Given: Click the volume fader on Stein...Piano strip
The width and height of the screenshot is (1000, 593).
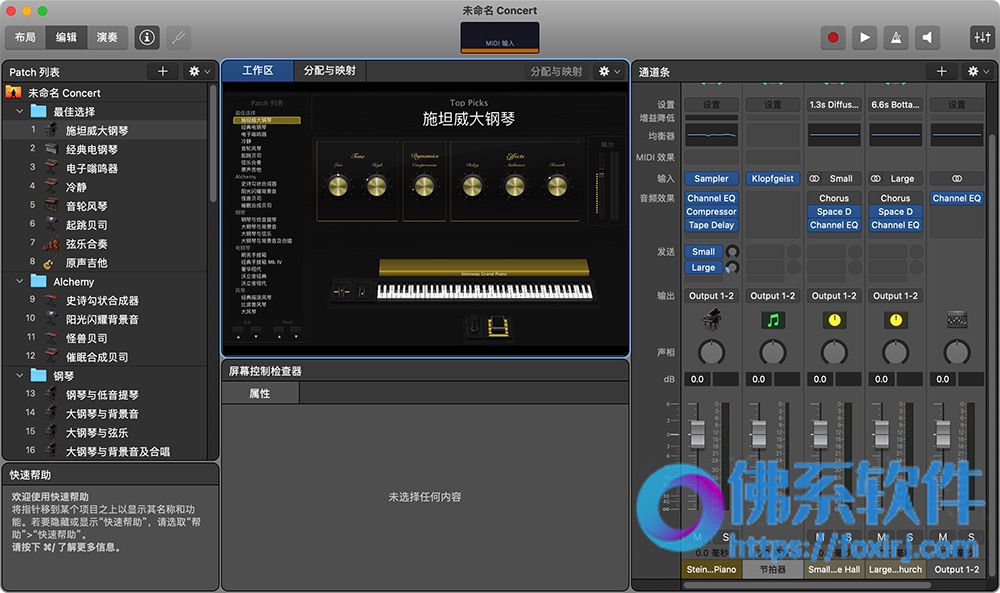Looking at the screenshot, I should pyautogui.click(x=698, y=433).
